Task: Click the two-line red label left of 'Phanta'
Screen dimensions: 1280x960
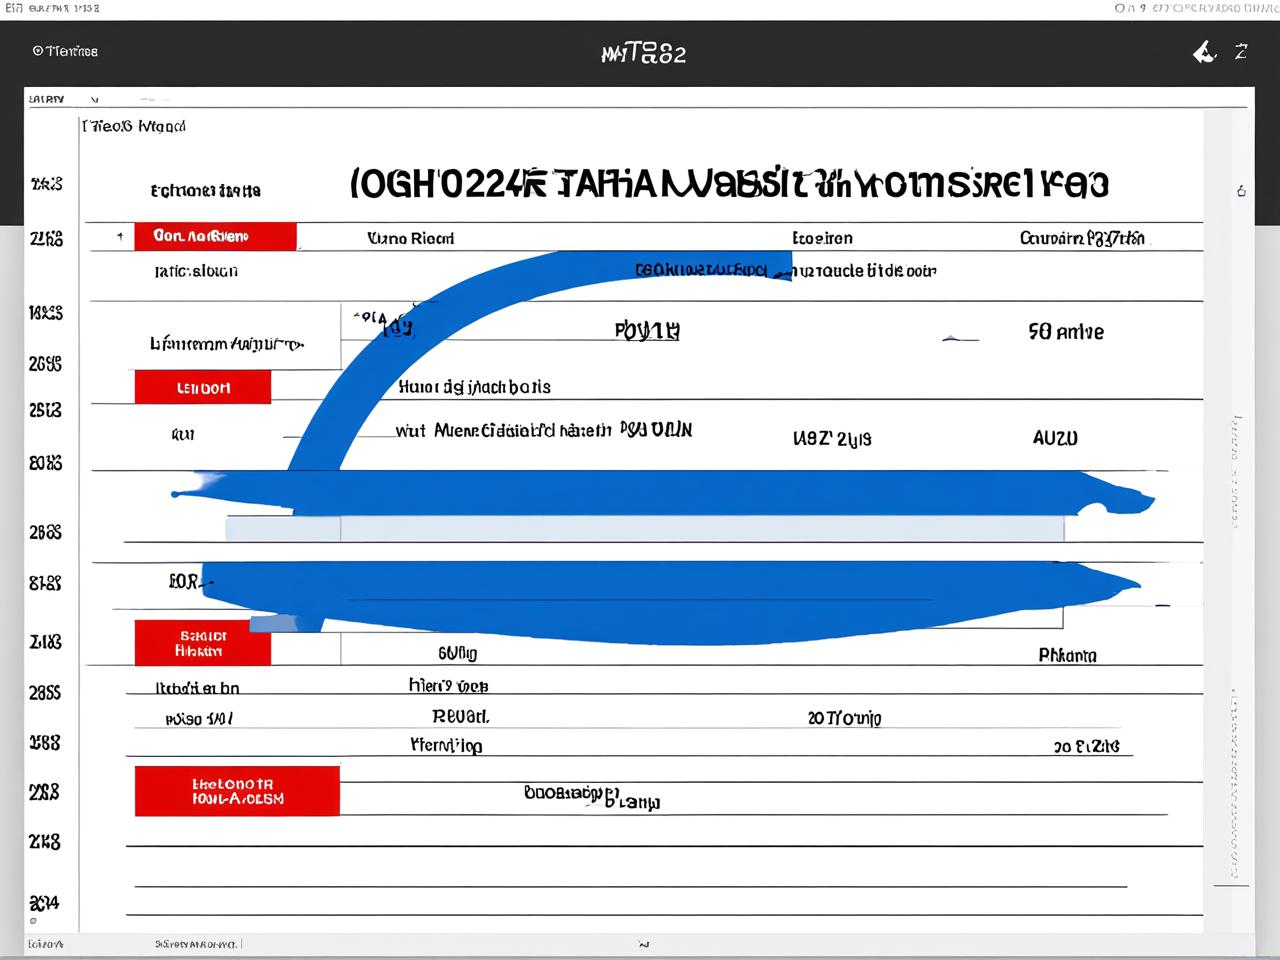Action: tap(203, 643)
